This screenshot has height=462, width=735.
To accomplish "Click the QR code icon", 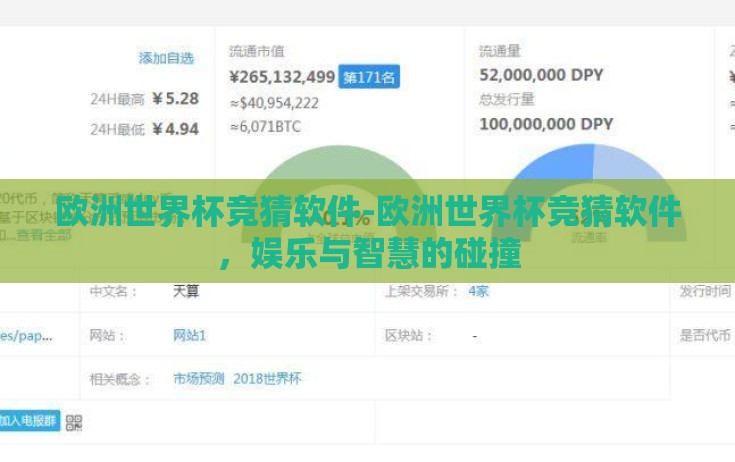I will point(74,423).
